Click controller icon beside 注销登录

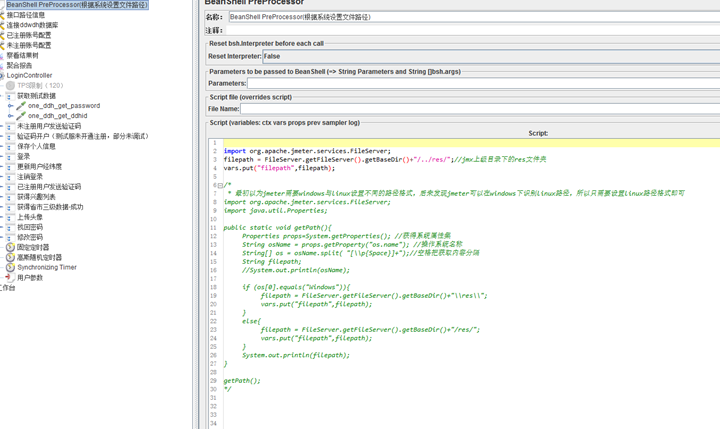pyautogui.click(x=11, y=177)
